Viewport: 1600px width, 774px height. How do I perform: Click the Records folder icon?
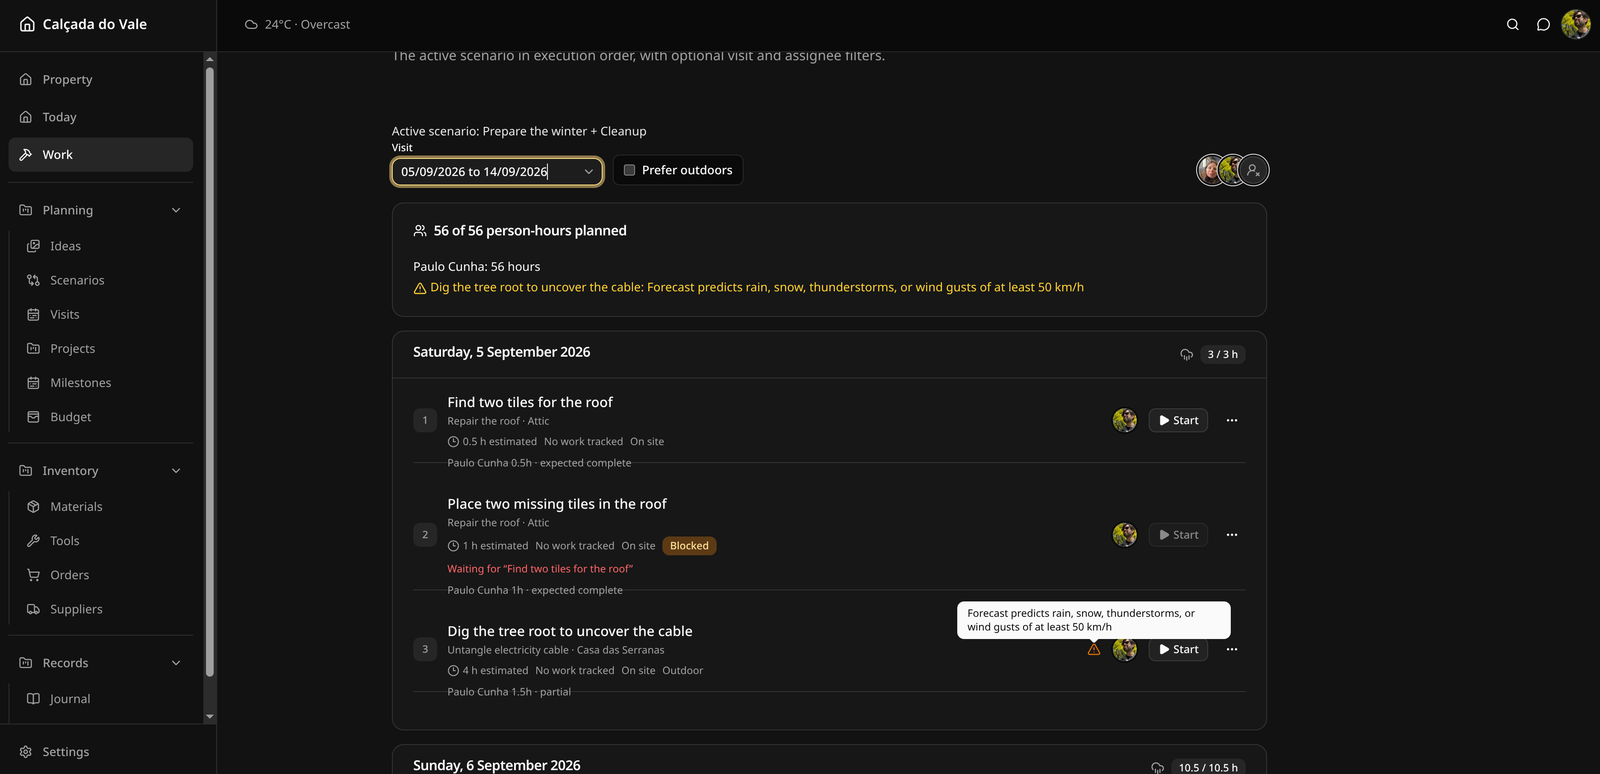[x=26, y=663]
